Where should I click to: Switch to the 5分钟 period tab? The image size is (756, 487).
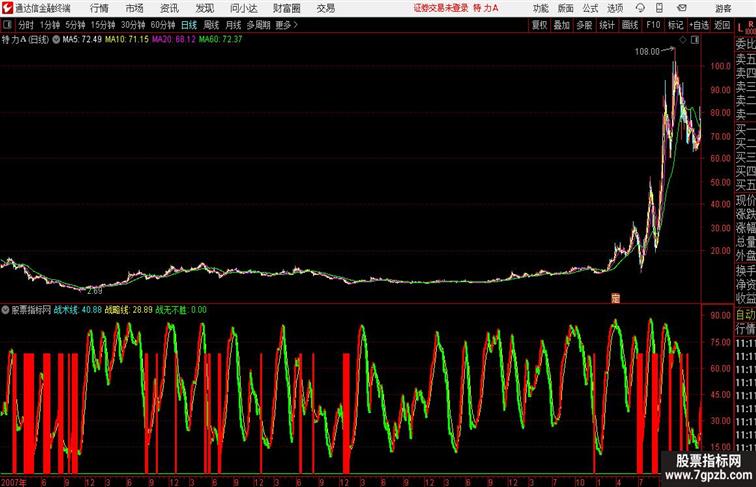point(75,25)
